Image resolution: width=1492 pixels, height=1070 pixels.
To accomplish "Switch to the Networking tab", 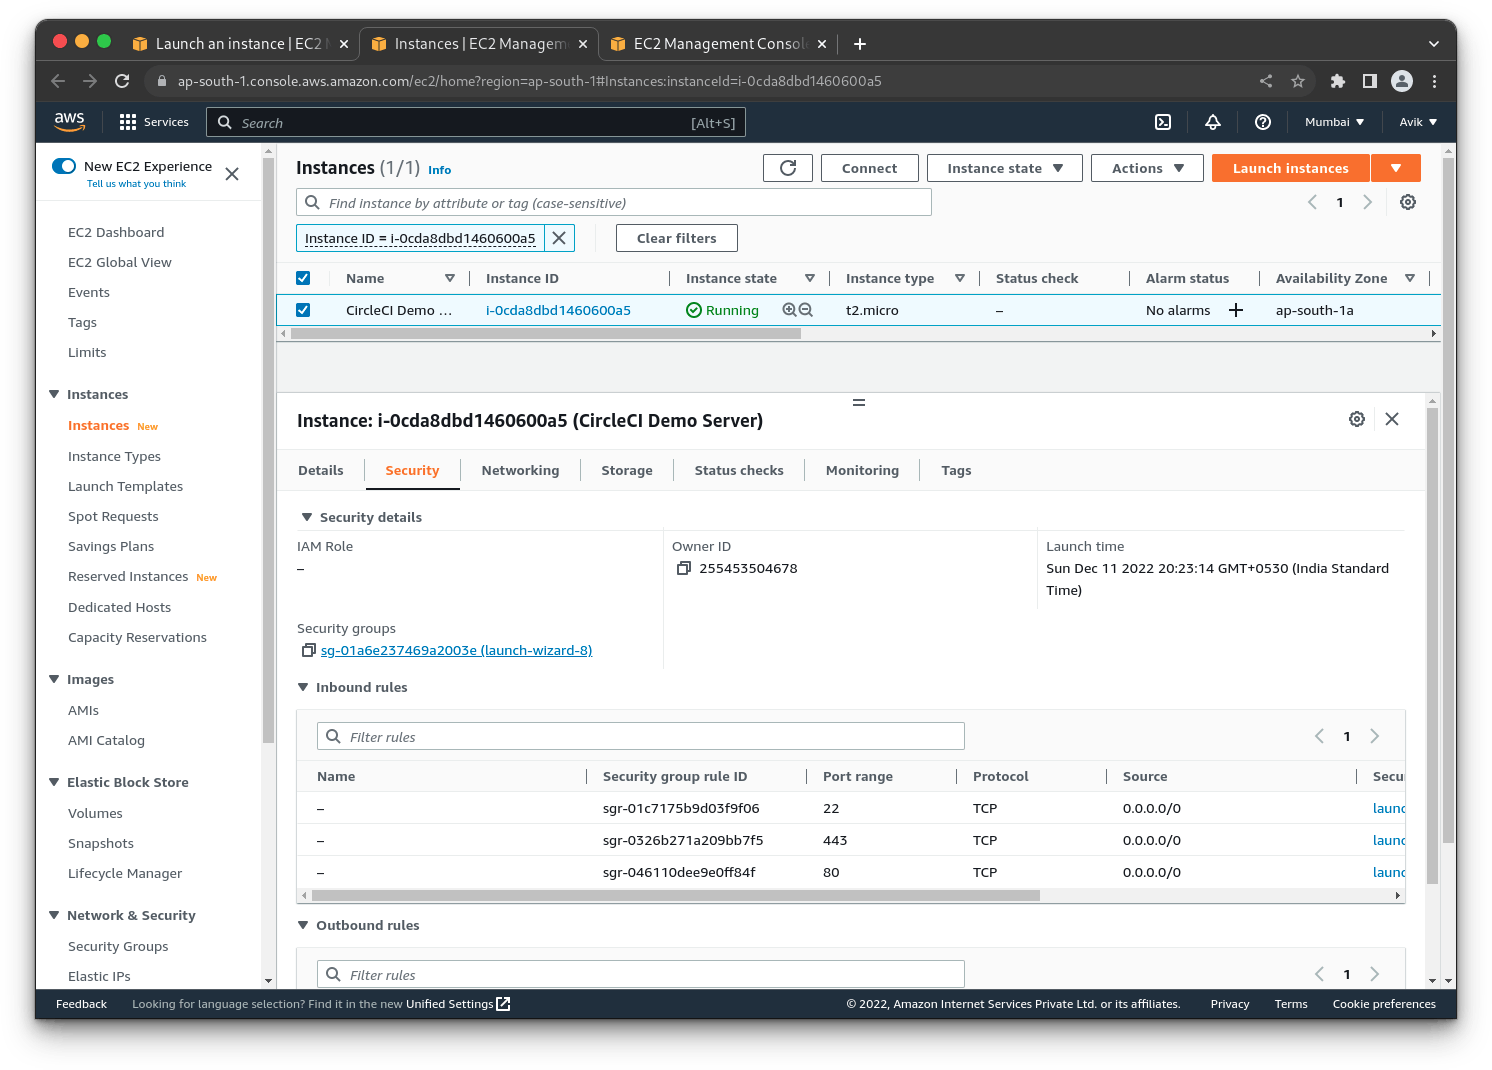I will (x=520, y=470).
